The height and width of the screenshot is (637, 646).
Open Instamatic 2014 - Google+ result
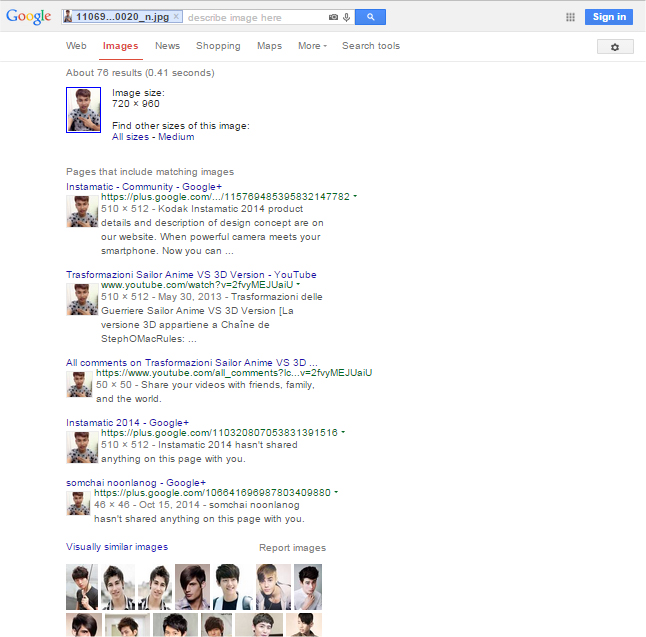point(127,423)
